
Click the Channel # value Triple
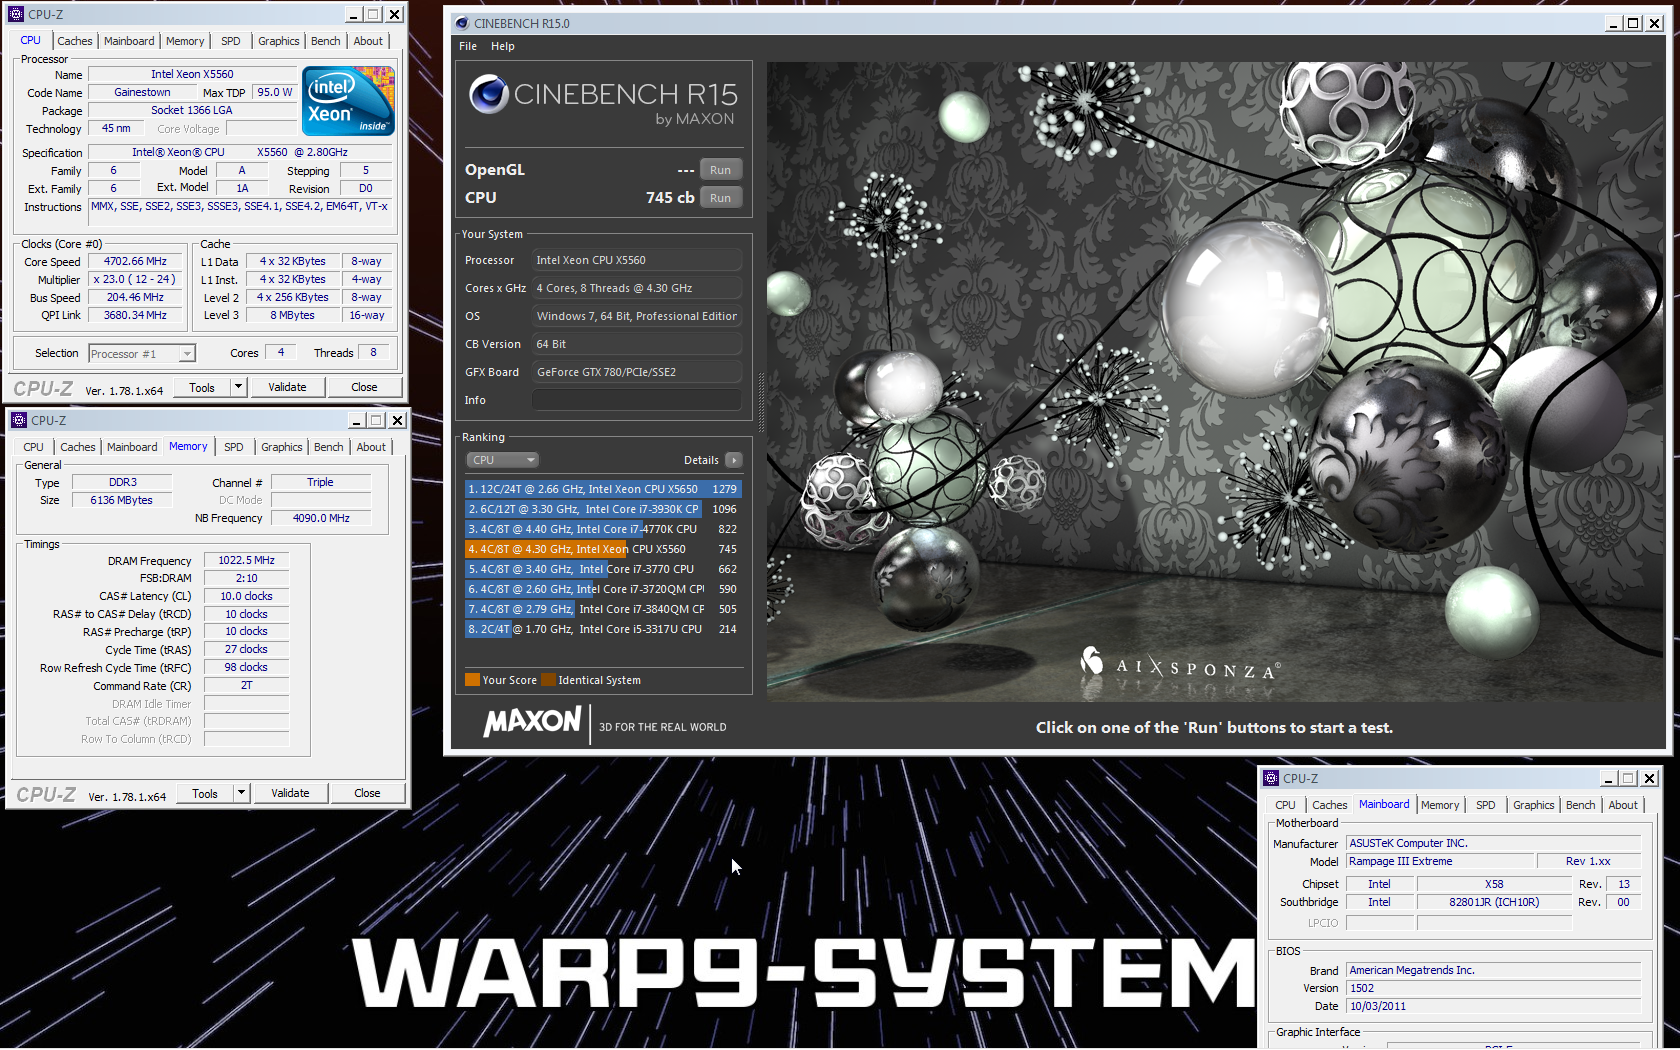point(321,482)
